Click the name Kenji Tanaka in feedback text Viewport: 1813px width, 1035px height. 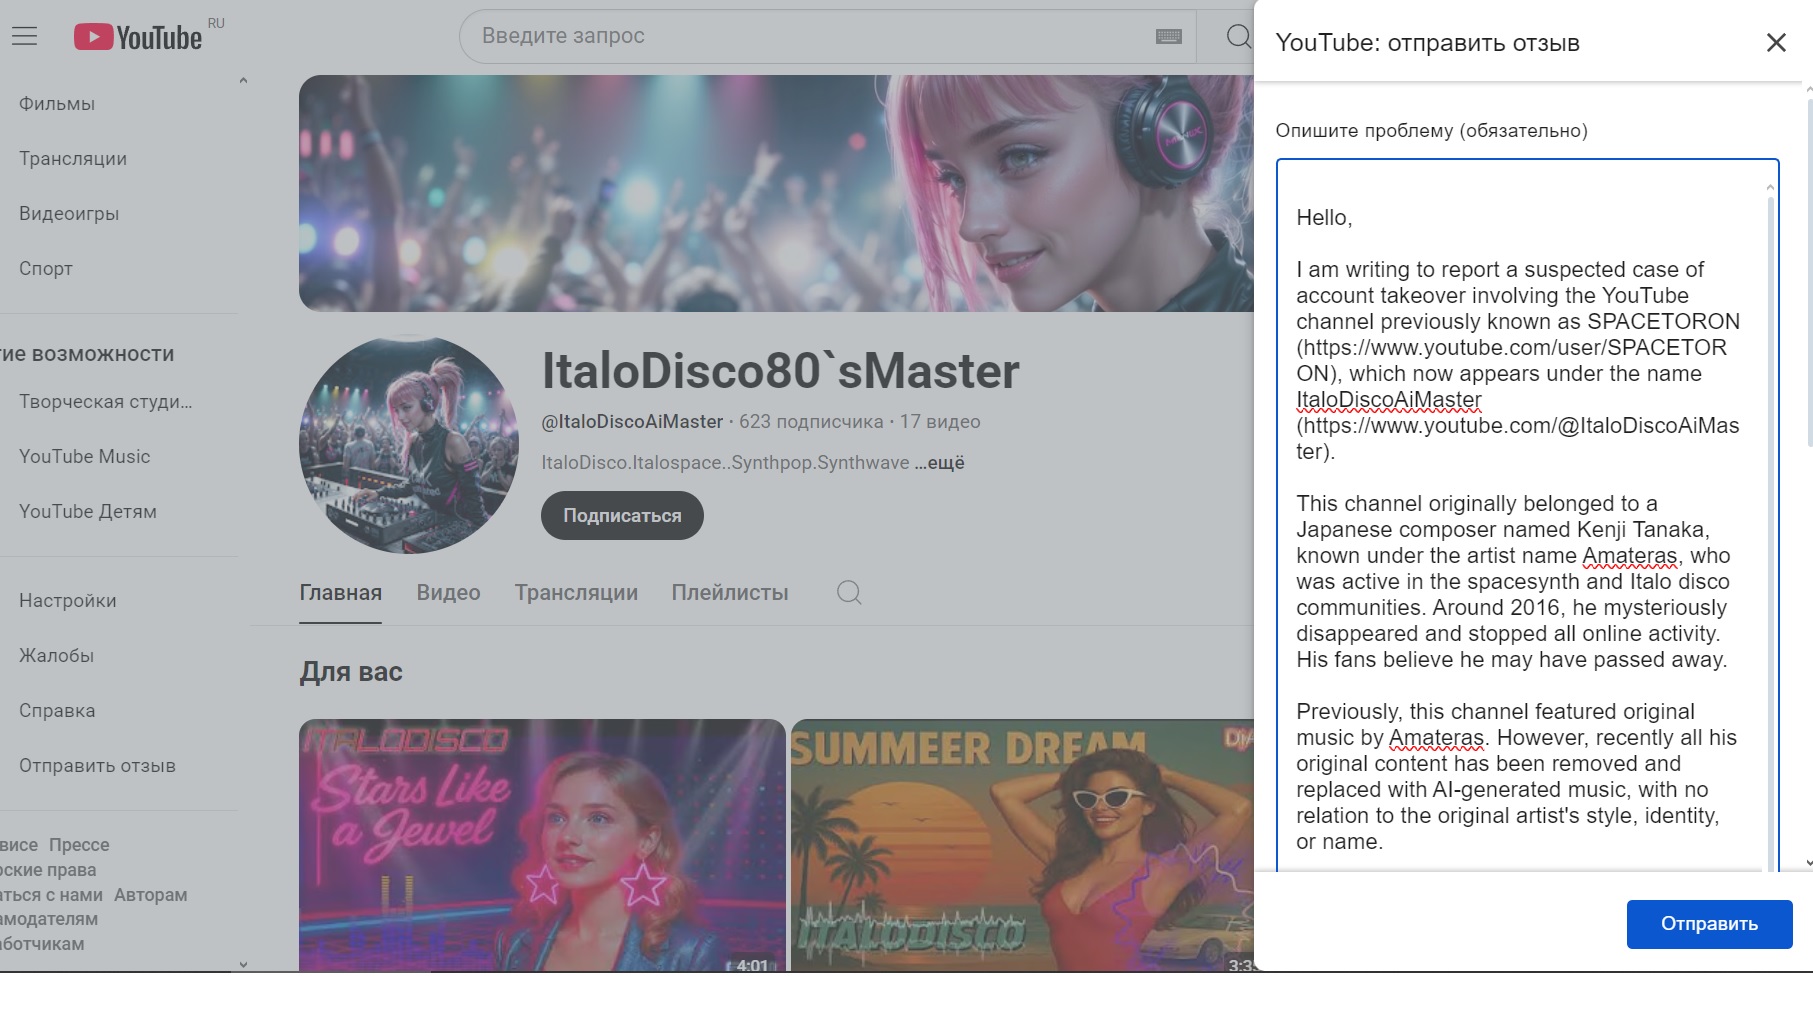pos(1640,530)
